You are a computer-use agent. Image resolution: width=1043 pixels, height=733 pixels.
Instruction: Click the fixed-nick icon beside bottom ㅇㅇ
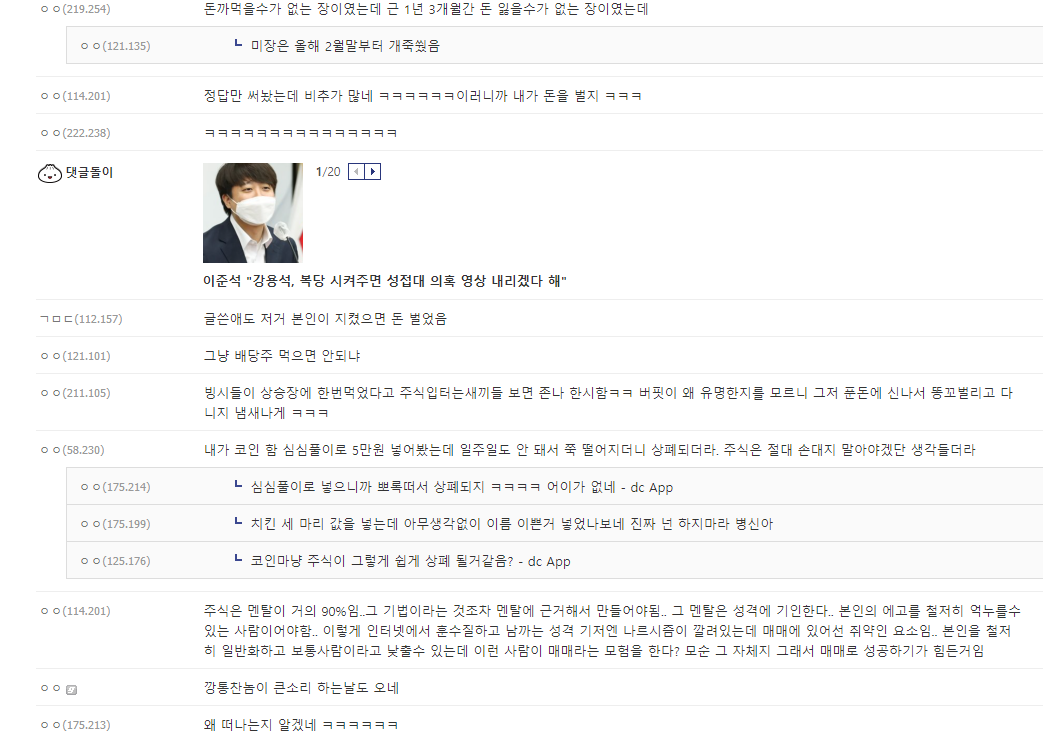pyautogui.click(x=72, y=690)
